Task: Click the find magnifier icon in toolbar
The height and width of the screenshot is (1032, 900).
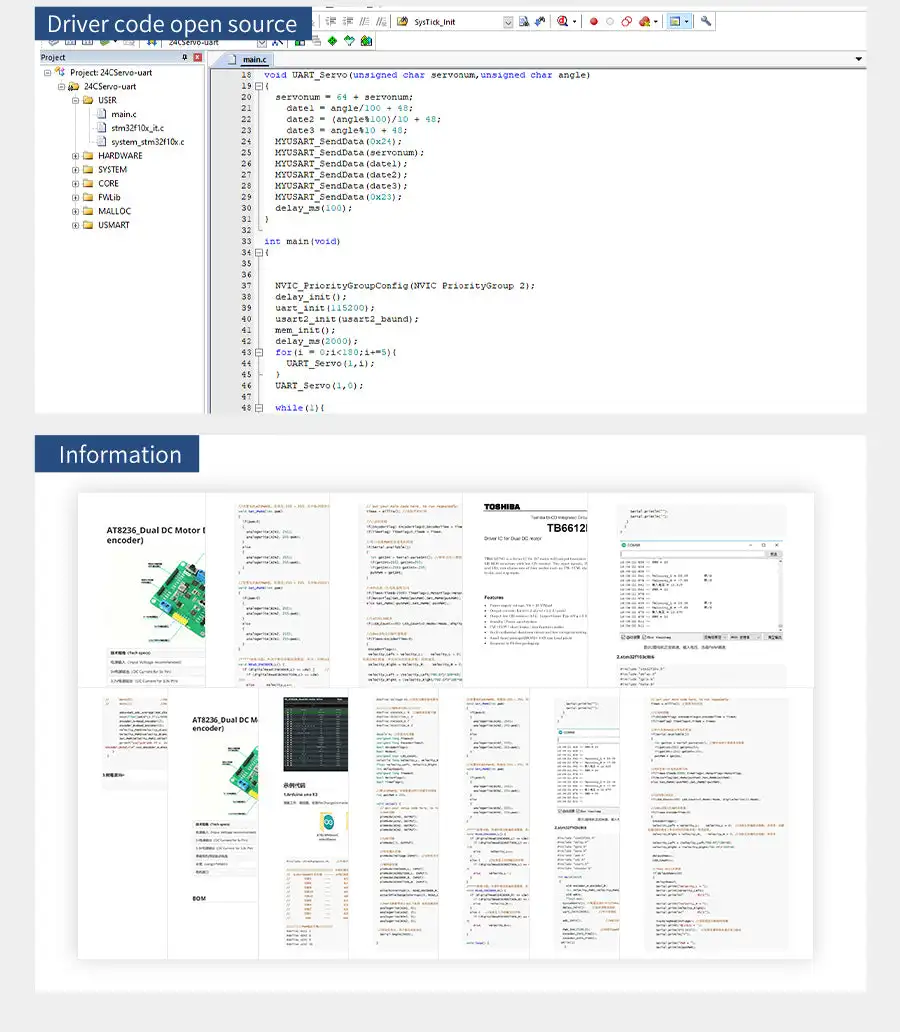Action: [564, 21]
